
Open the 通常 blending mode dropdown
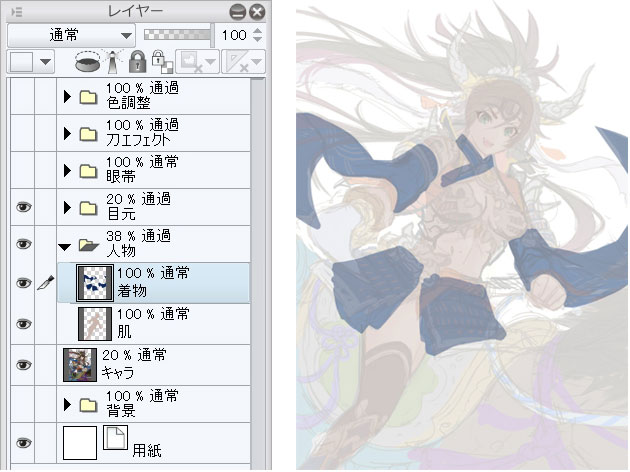71,35
